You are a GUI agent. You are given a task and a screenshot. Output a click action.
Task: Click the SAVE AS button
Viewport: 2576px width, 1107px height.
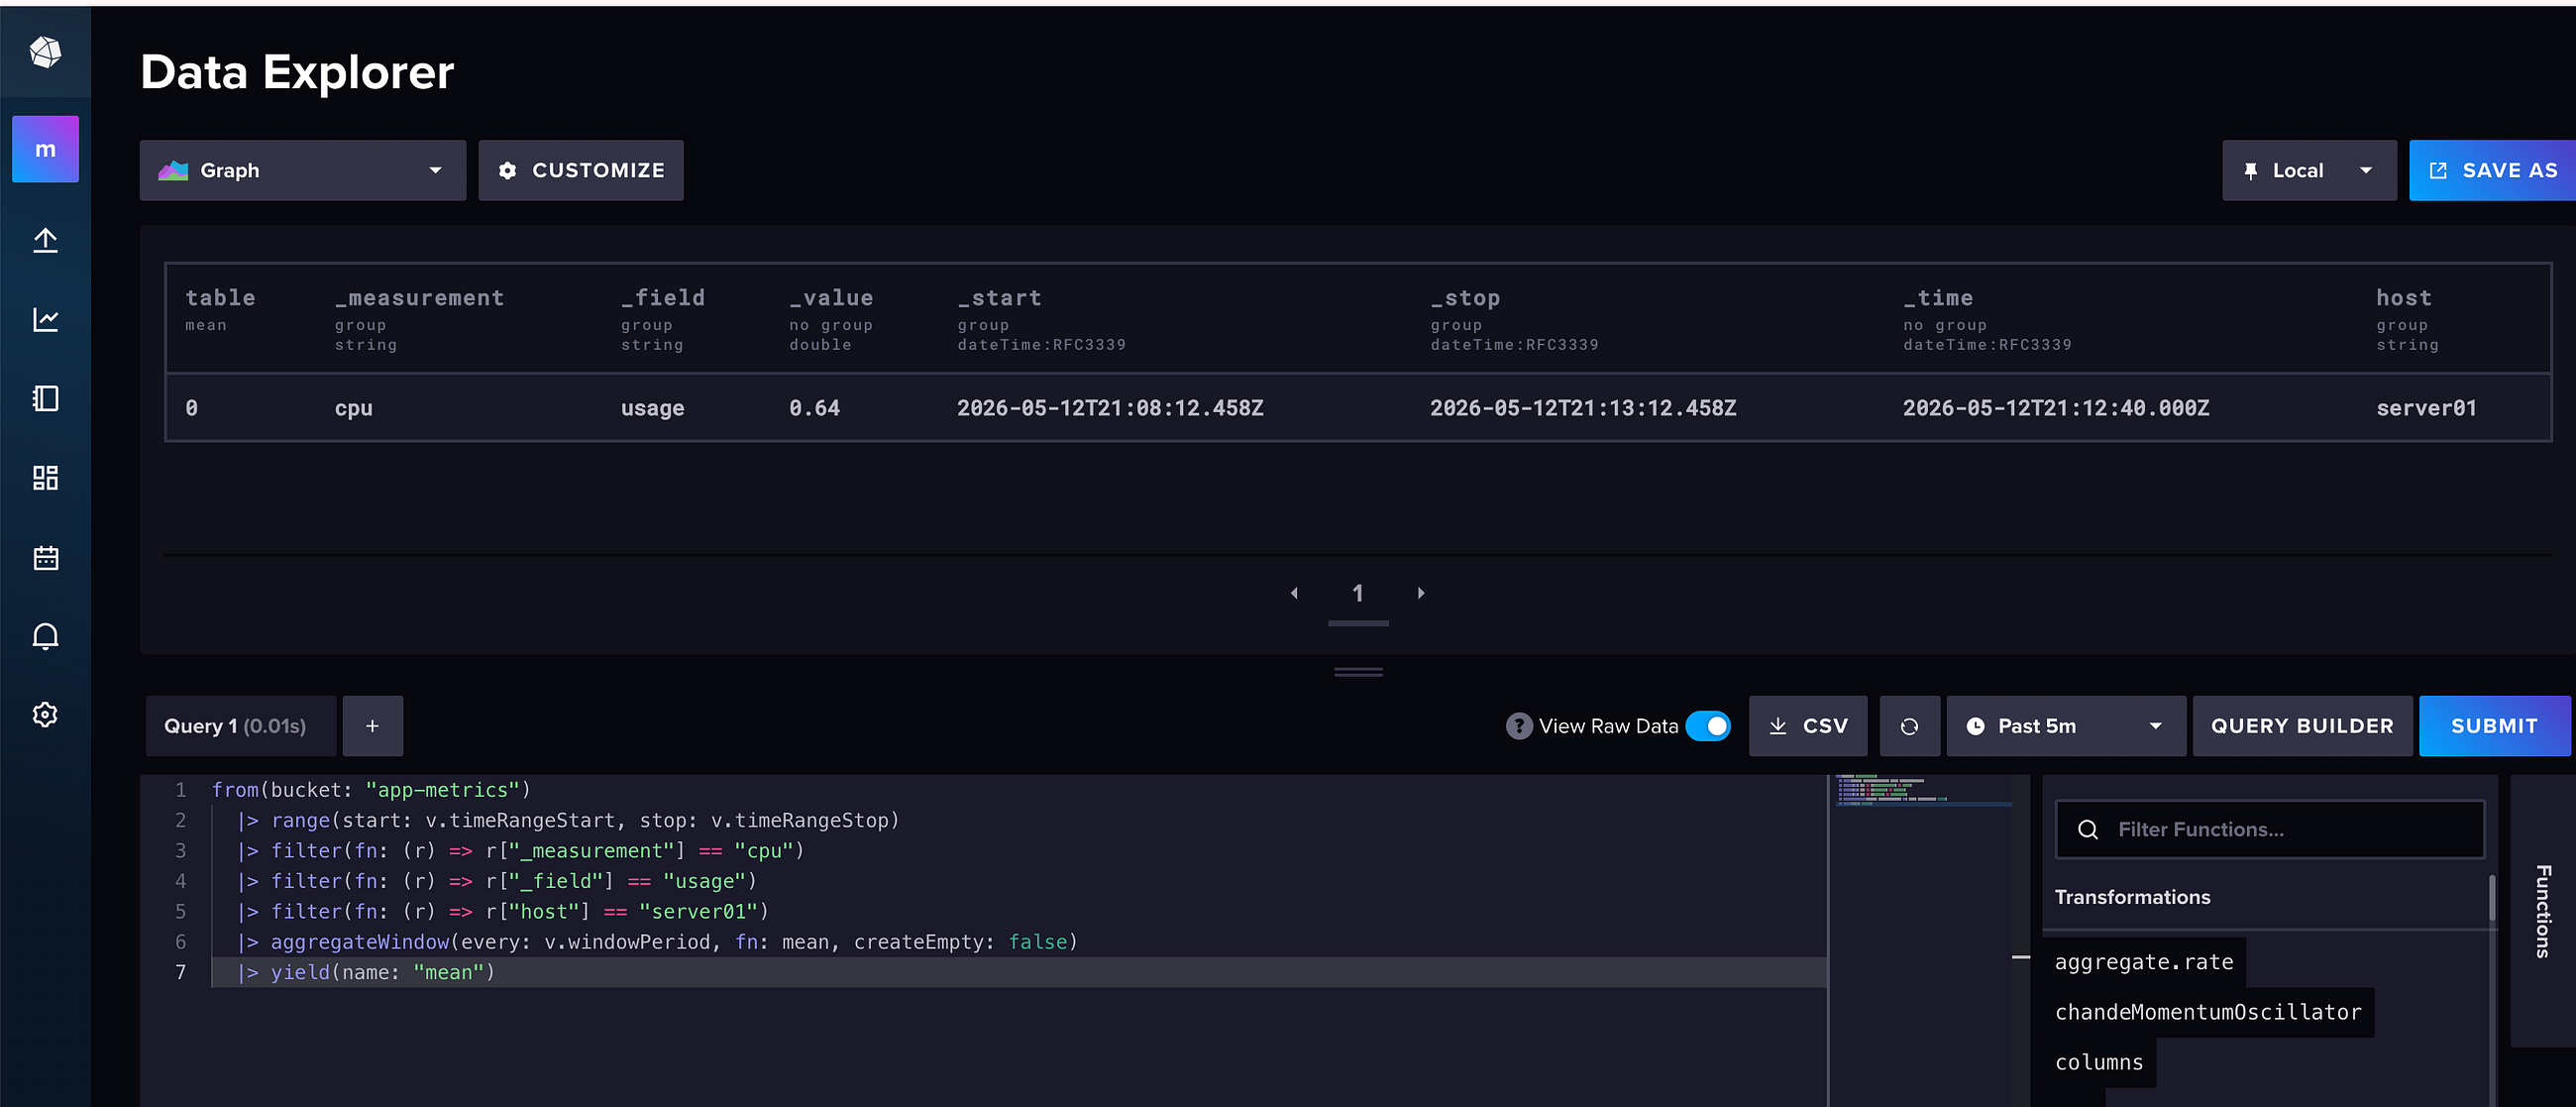tap(2492, 170)
